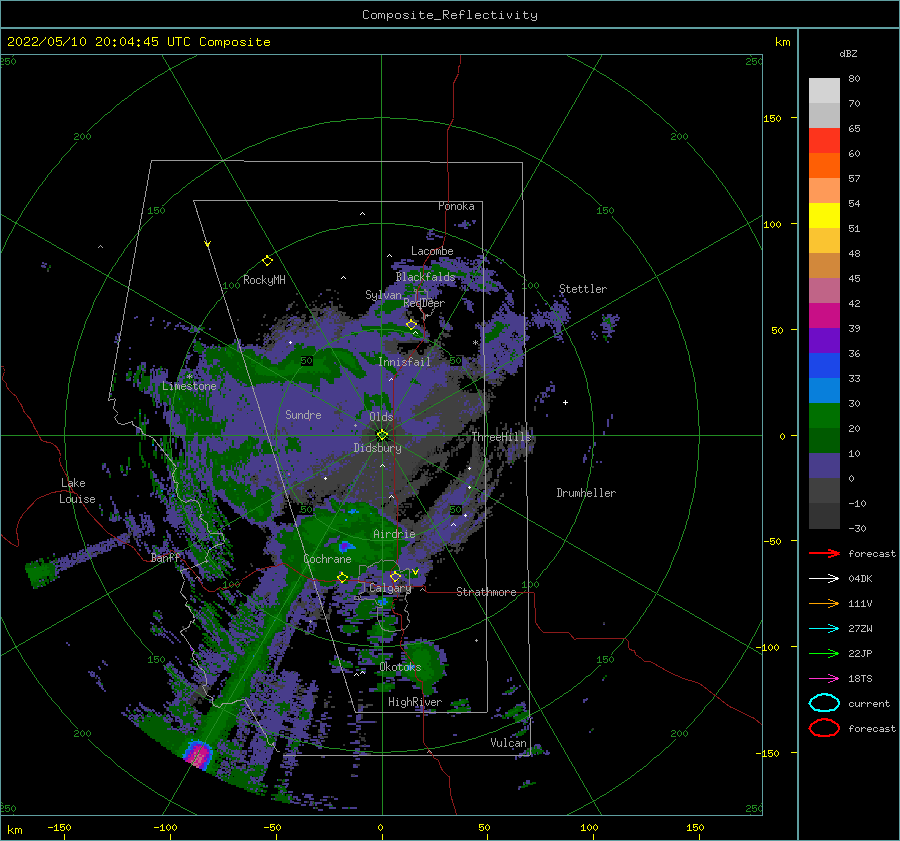
Task: Click the Drumheller city label
Action: (586, 493)
